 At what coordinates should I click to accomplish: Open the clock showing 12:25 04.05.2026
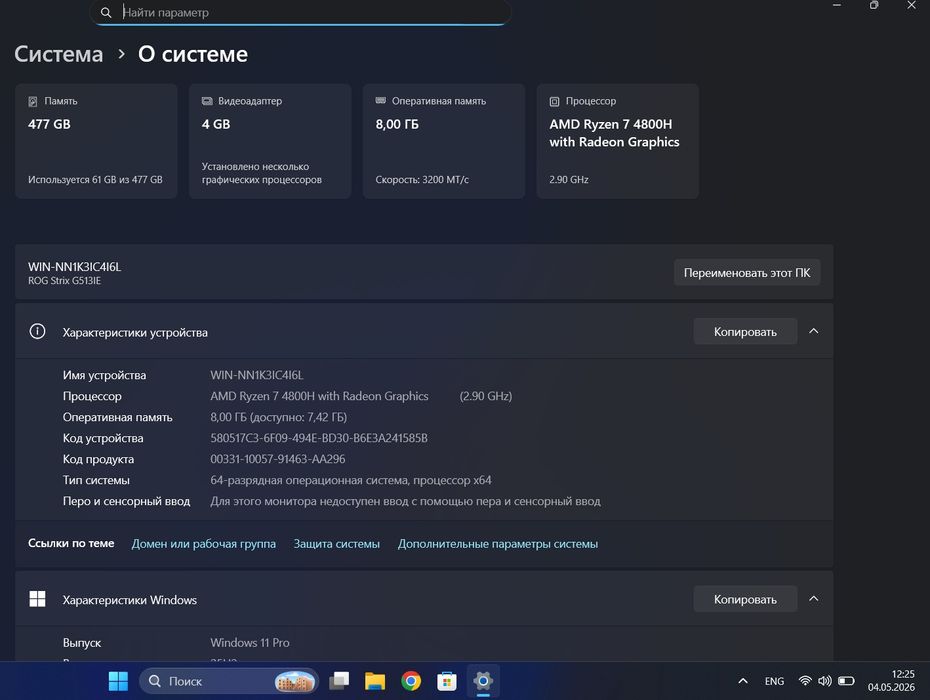click(891, 680)
